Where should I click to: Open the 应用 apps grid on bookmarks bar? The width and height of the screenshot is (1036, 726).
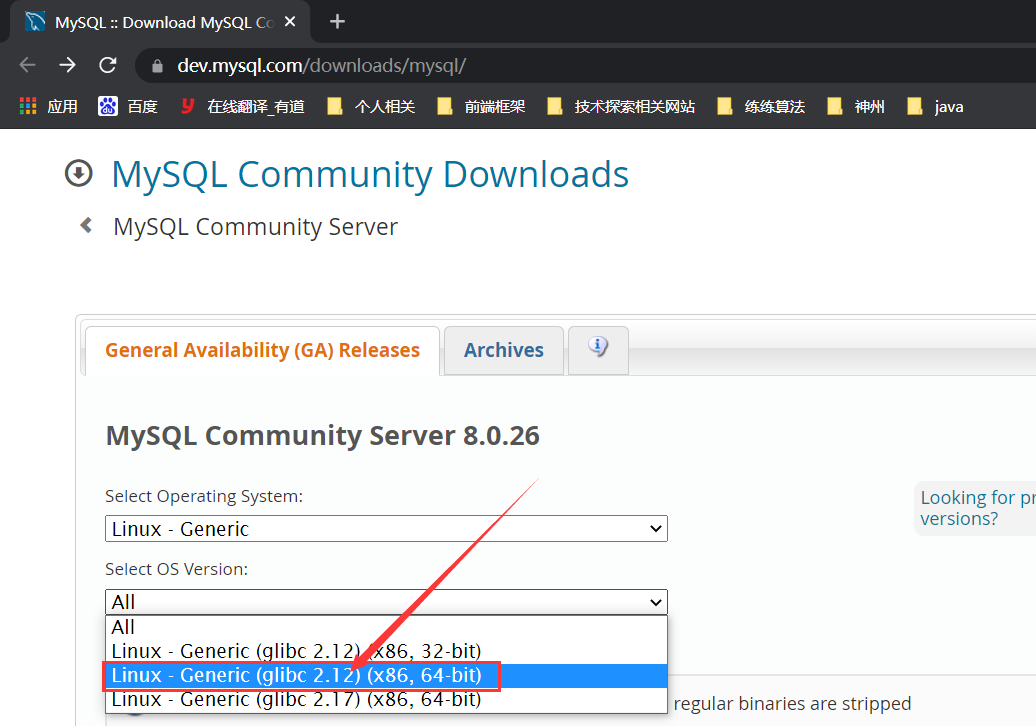click(27, 105)
